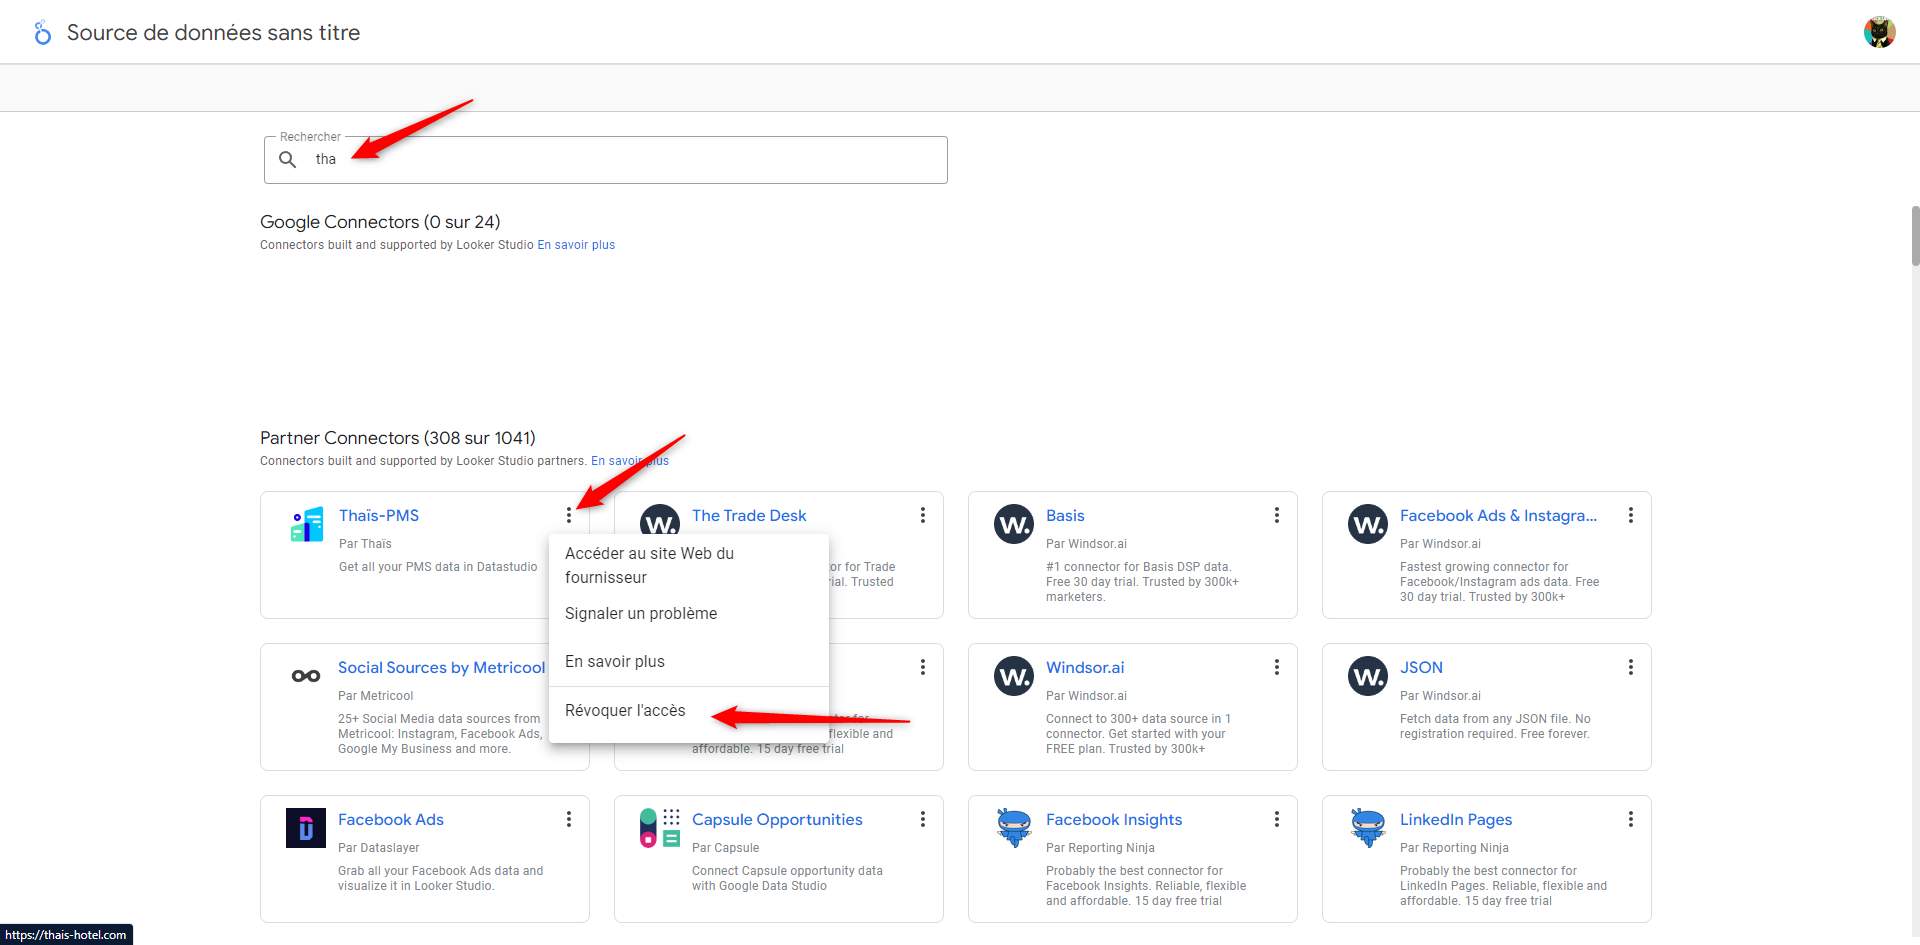Viewport: 1920px width, 945px height.
Task: Open the Facebook Ads Dataslayer title
Action: point(391,819)
